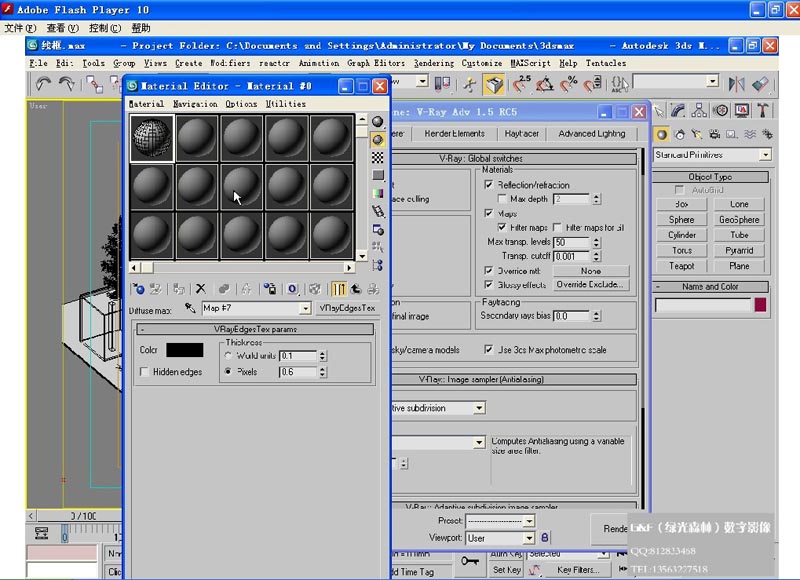Open the Standard Primitives dropdown
Image resolution: width=800 pixels, height=580 pixels.
(765, 155)
